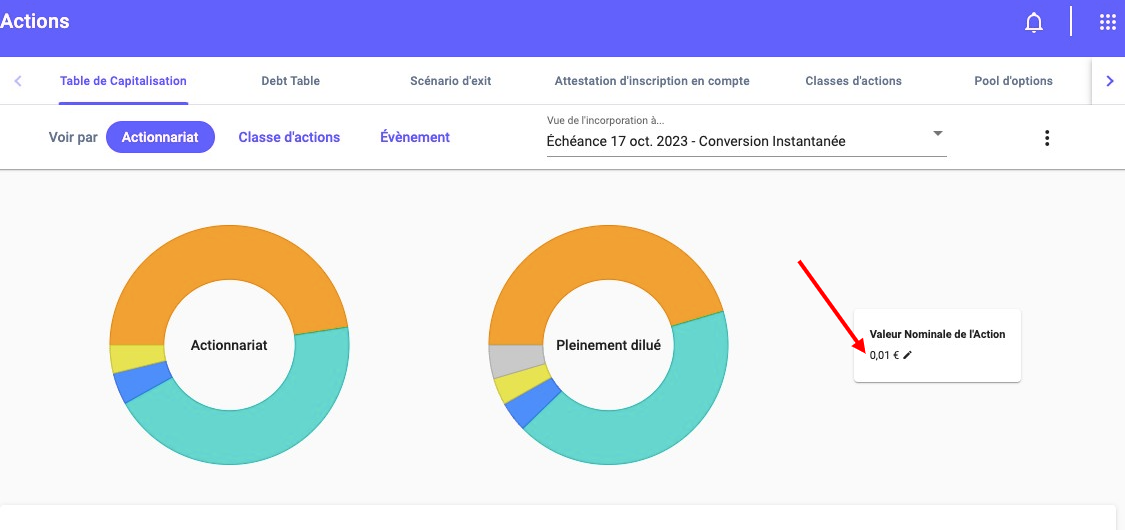Open the notifications bell
Screen dimensions: 1125x530
[x=1034, y=22]
